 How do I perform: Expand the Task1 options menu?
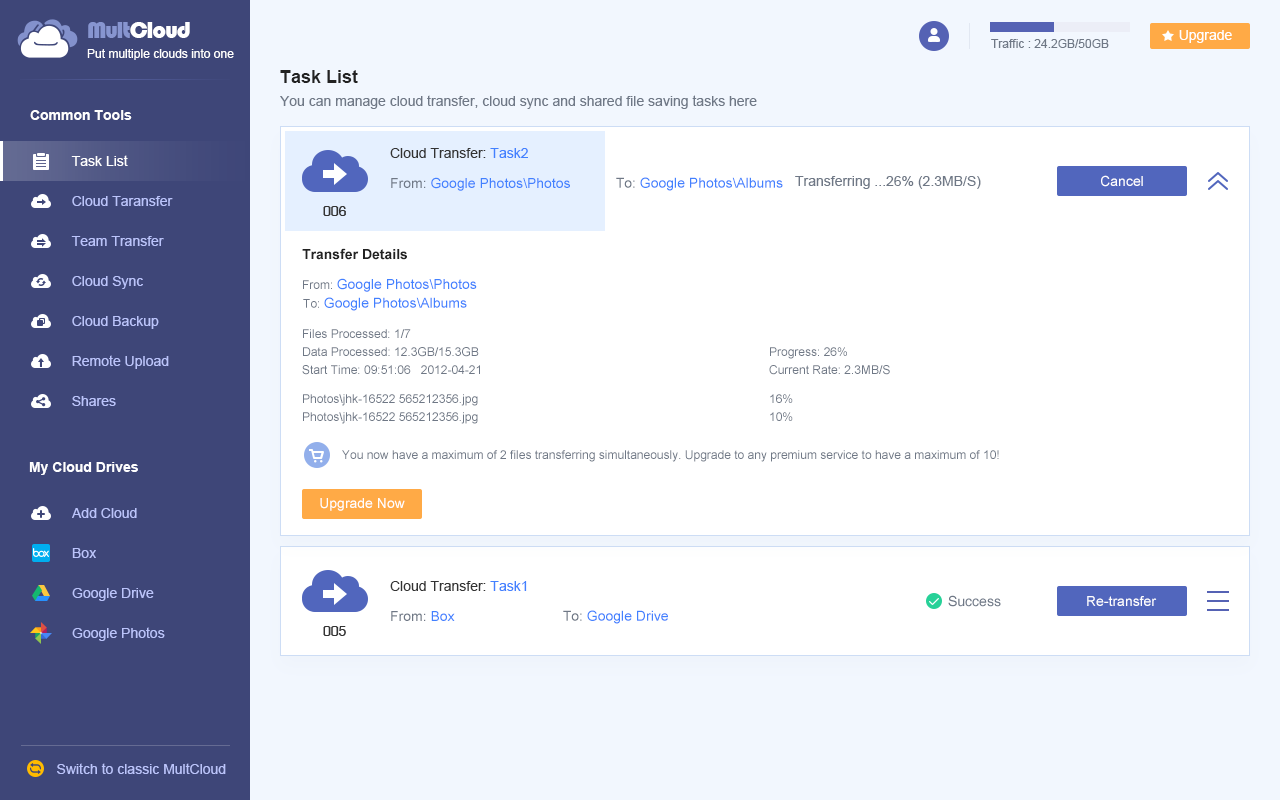coord(1217,601)
